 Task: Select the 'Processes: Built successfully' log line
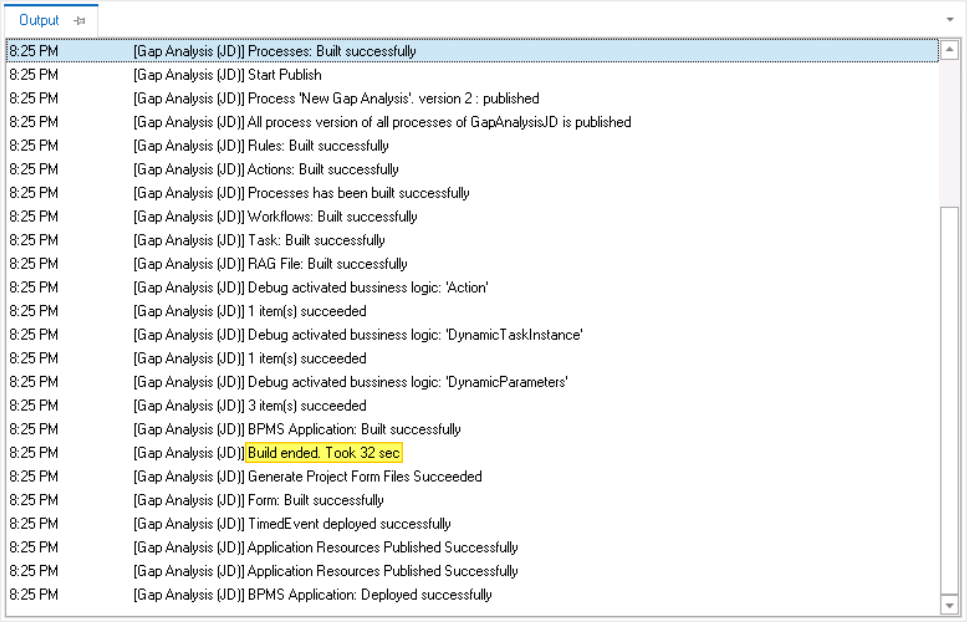coord(330,50)
